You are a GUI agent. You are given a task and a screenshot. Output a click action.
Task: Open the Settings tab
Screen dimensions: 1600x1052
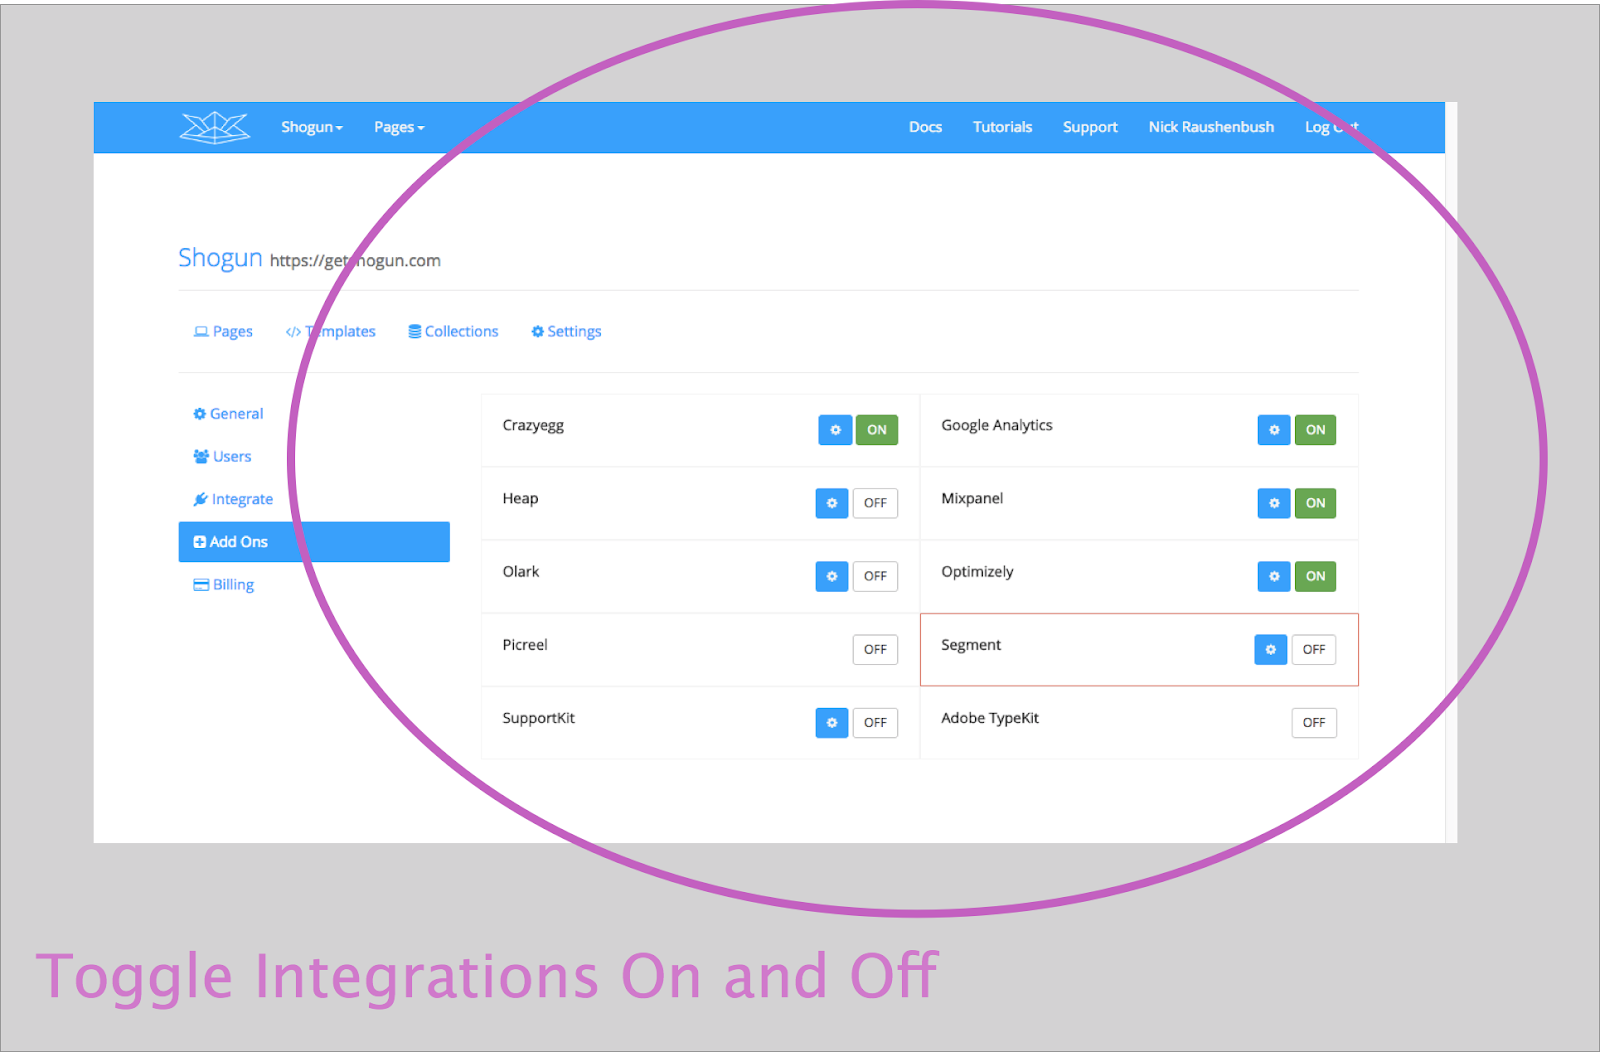[x=566, y=331]
